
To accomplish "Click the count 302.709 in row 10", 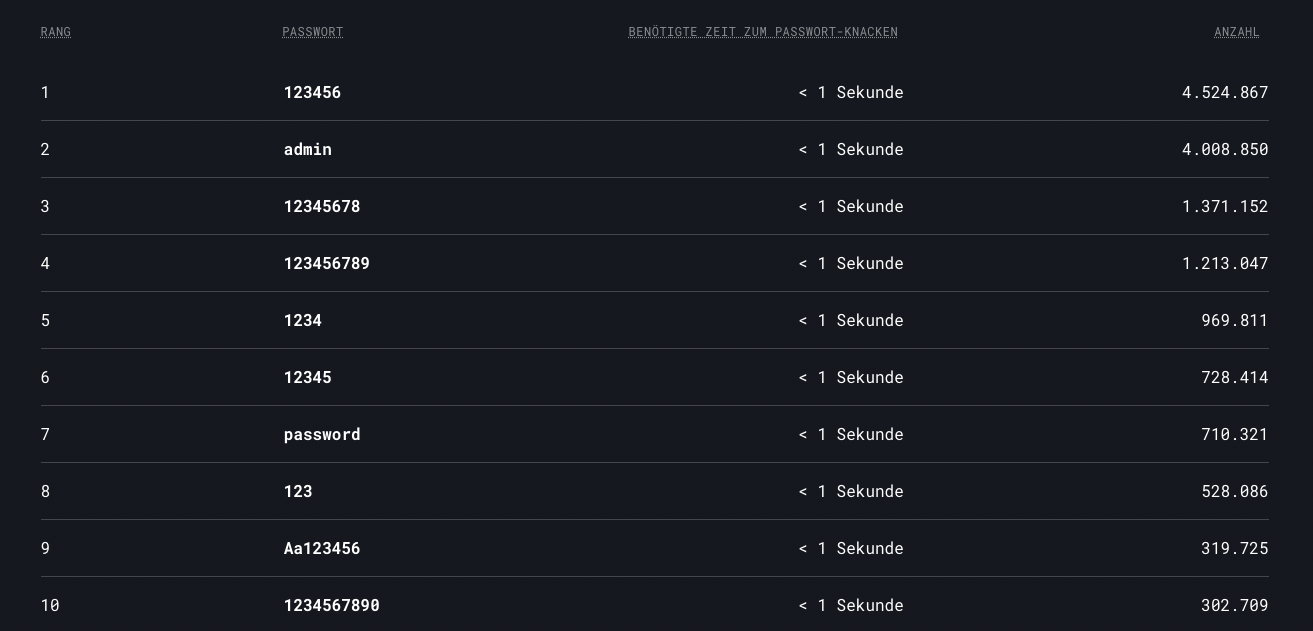I will point(1235,605).
